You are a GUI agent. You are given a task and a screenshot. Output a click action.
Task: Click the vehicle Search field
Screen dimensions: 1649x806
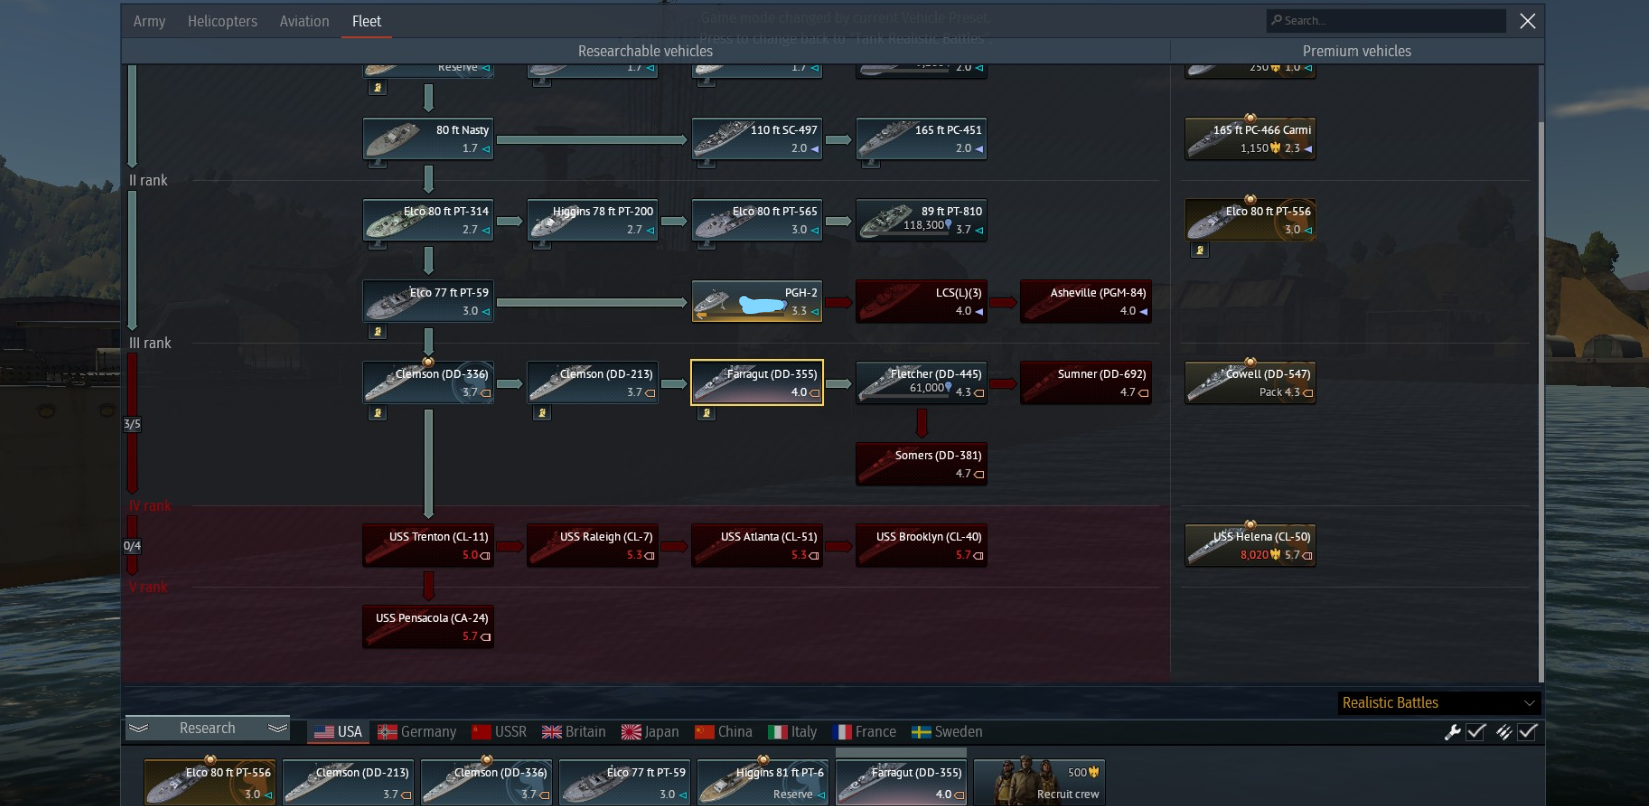(x=1386, y=20)
